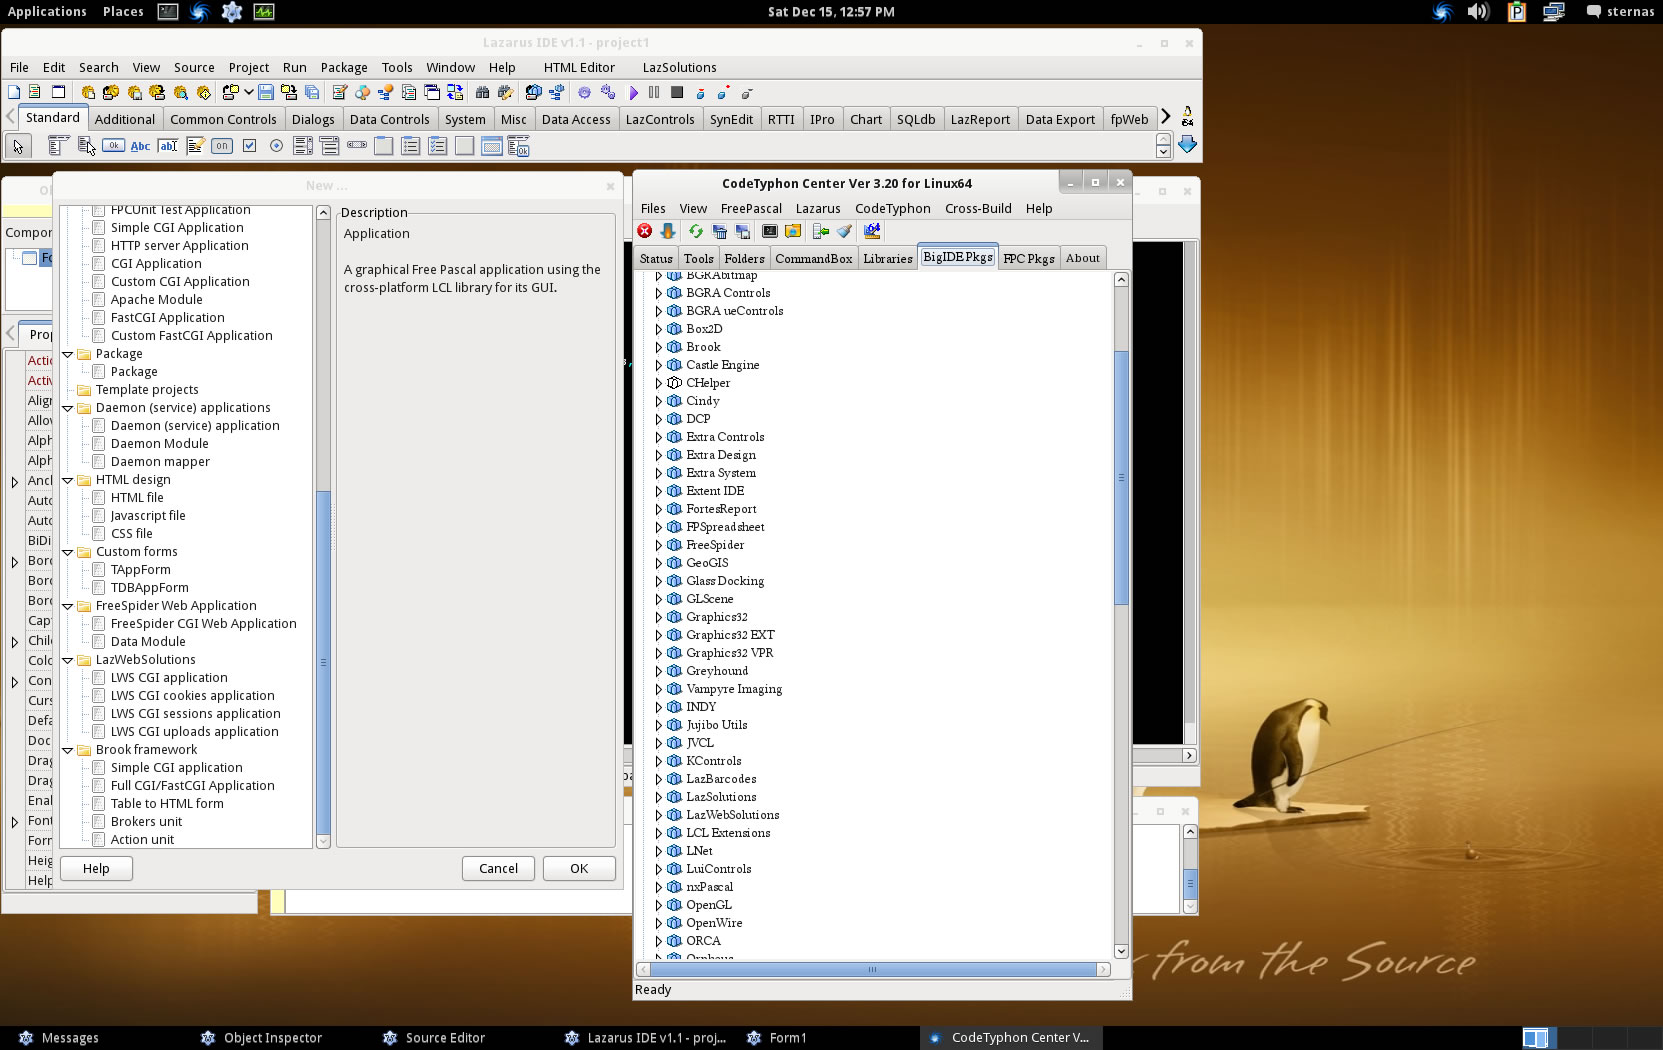This screenshot has width=1663, height=1050.
Task: Click the New dialog tree vertical scrollbar thumb
Action: (x=323, y=662)
